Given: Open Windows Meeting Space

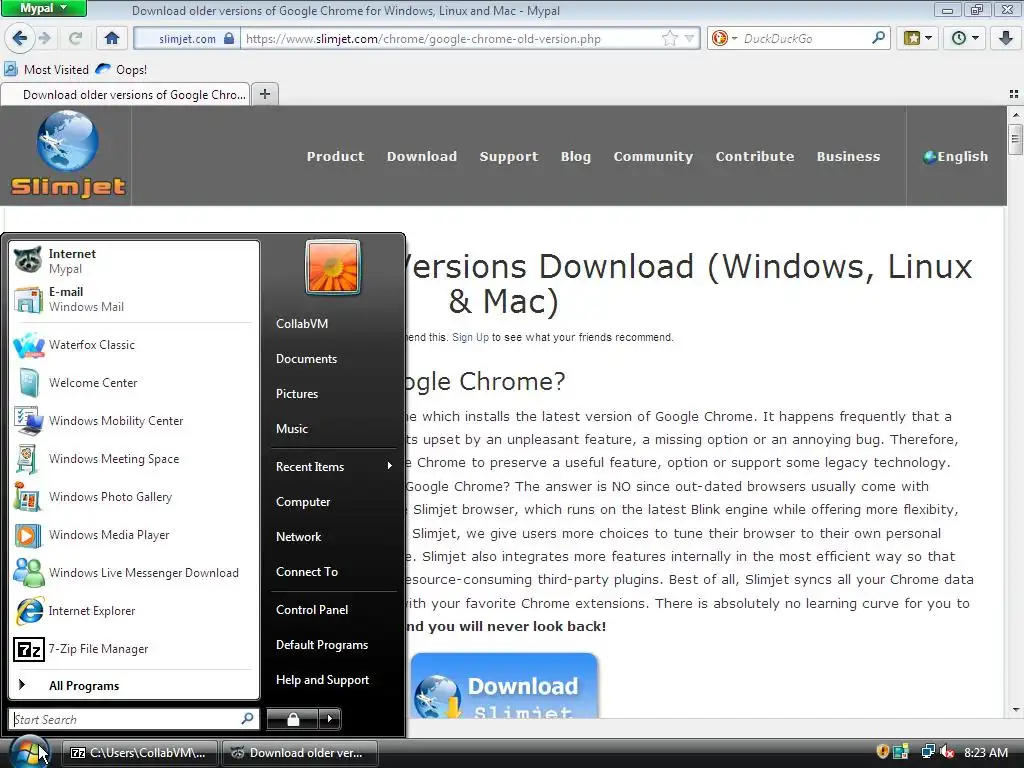Looking at the screenshot, I should [x=134, y=458].
